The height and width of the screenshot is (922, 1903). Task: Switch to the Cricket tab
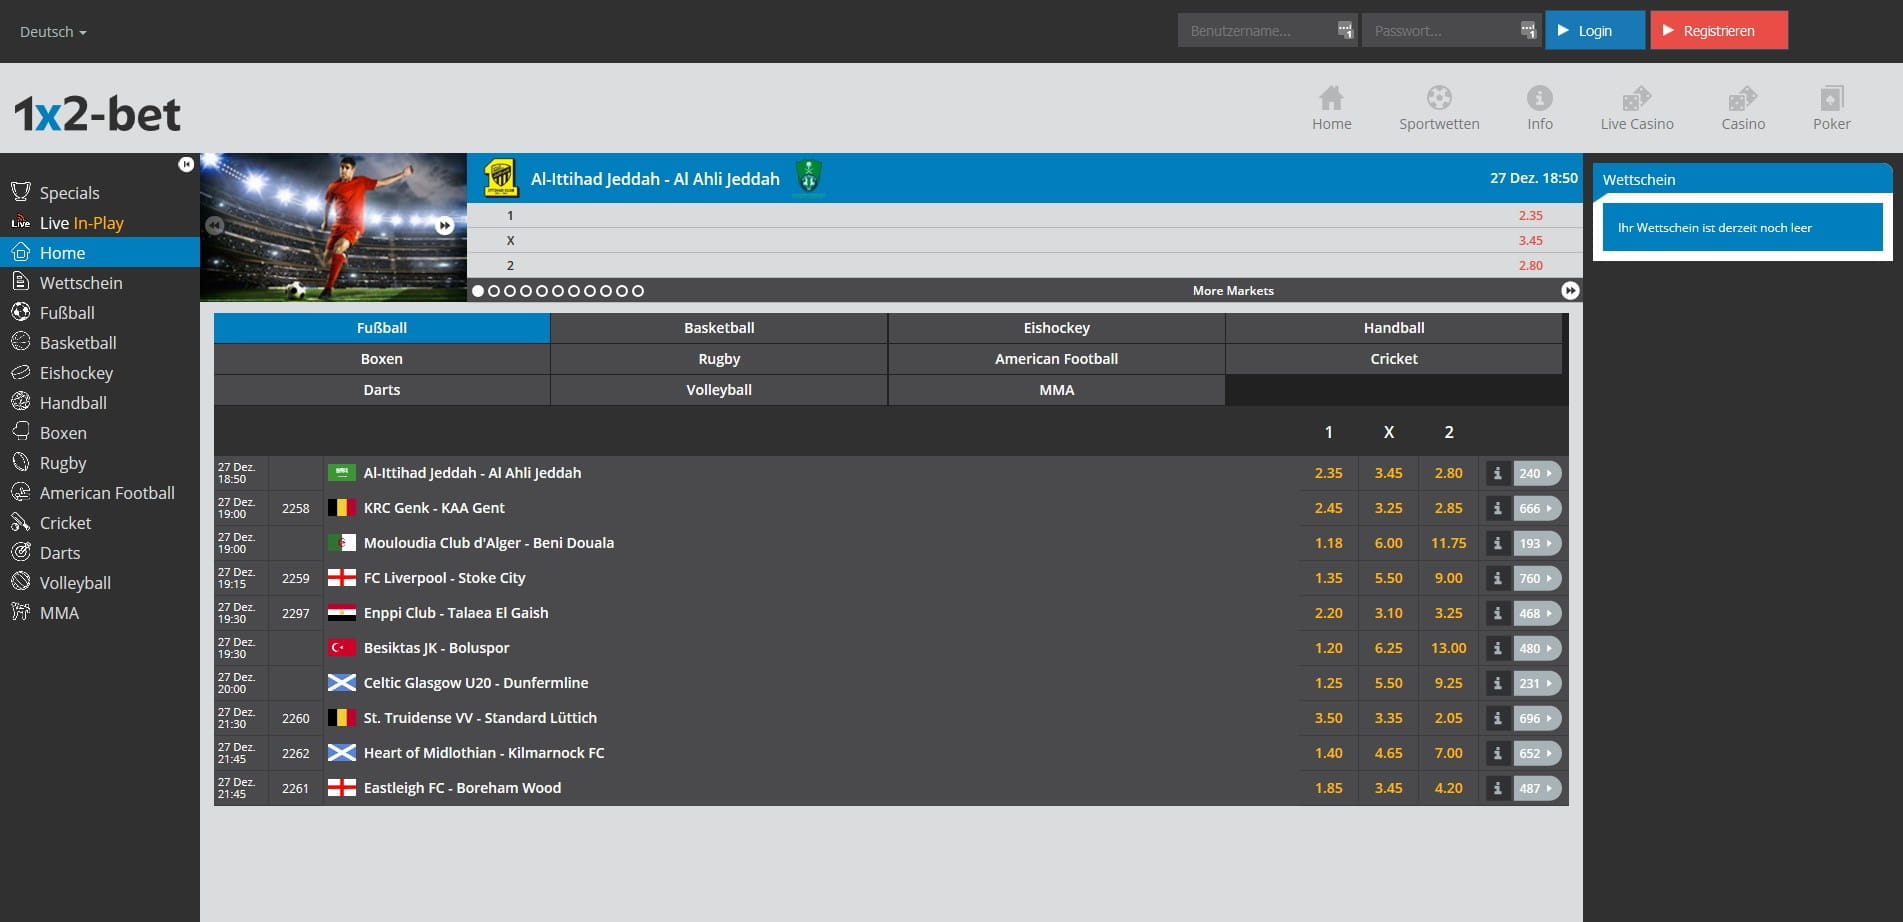1394,359
